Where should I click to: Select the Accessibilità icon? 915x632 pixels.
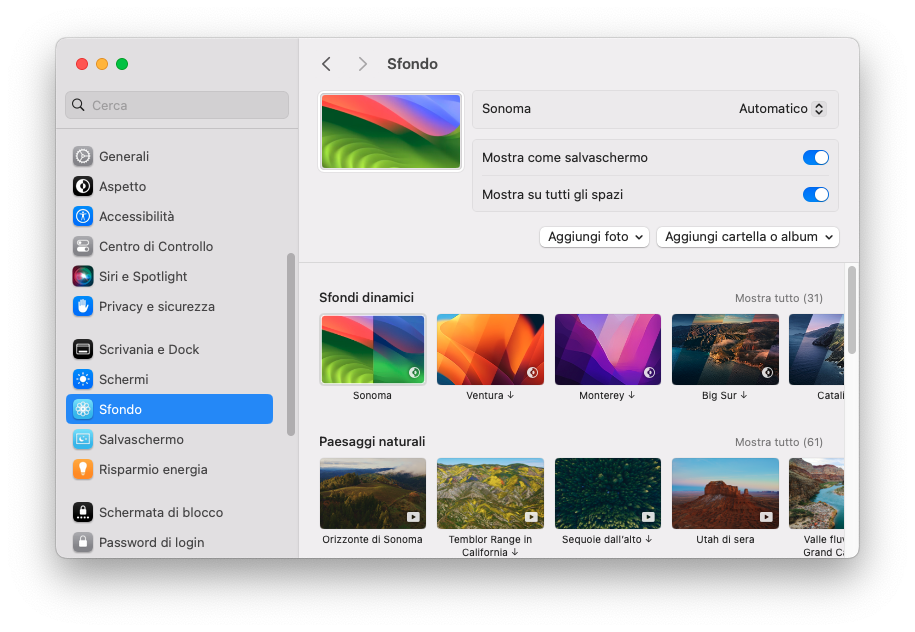point(83,216)
